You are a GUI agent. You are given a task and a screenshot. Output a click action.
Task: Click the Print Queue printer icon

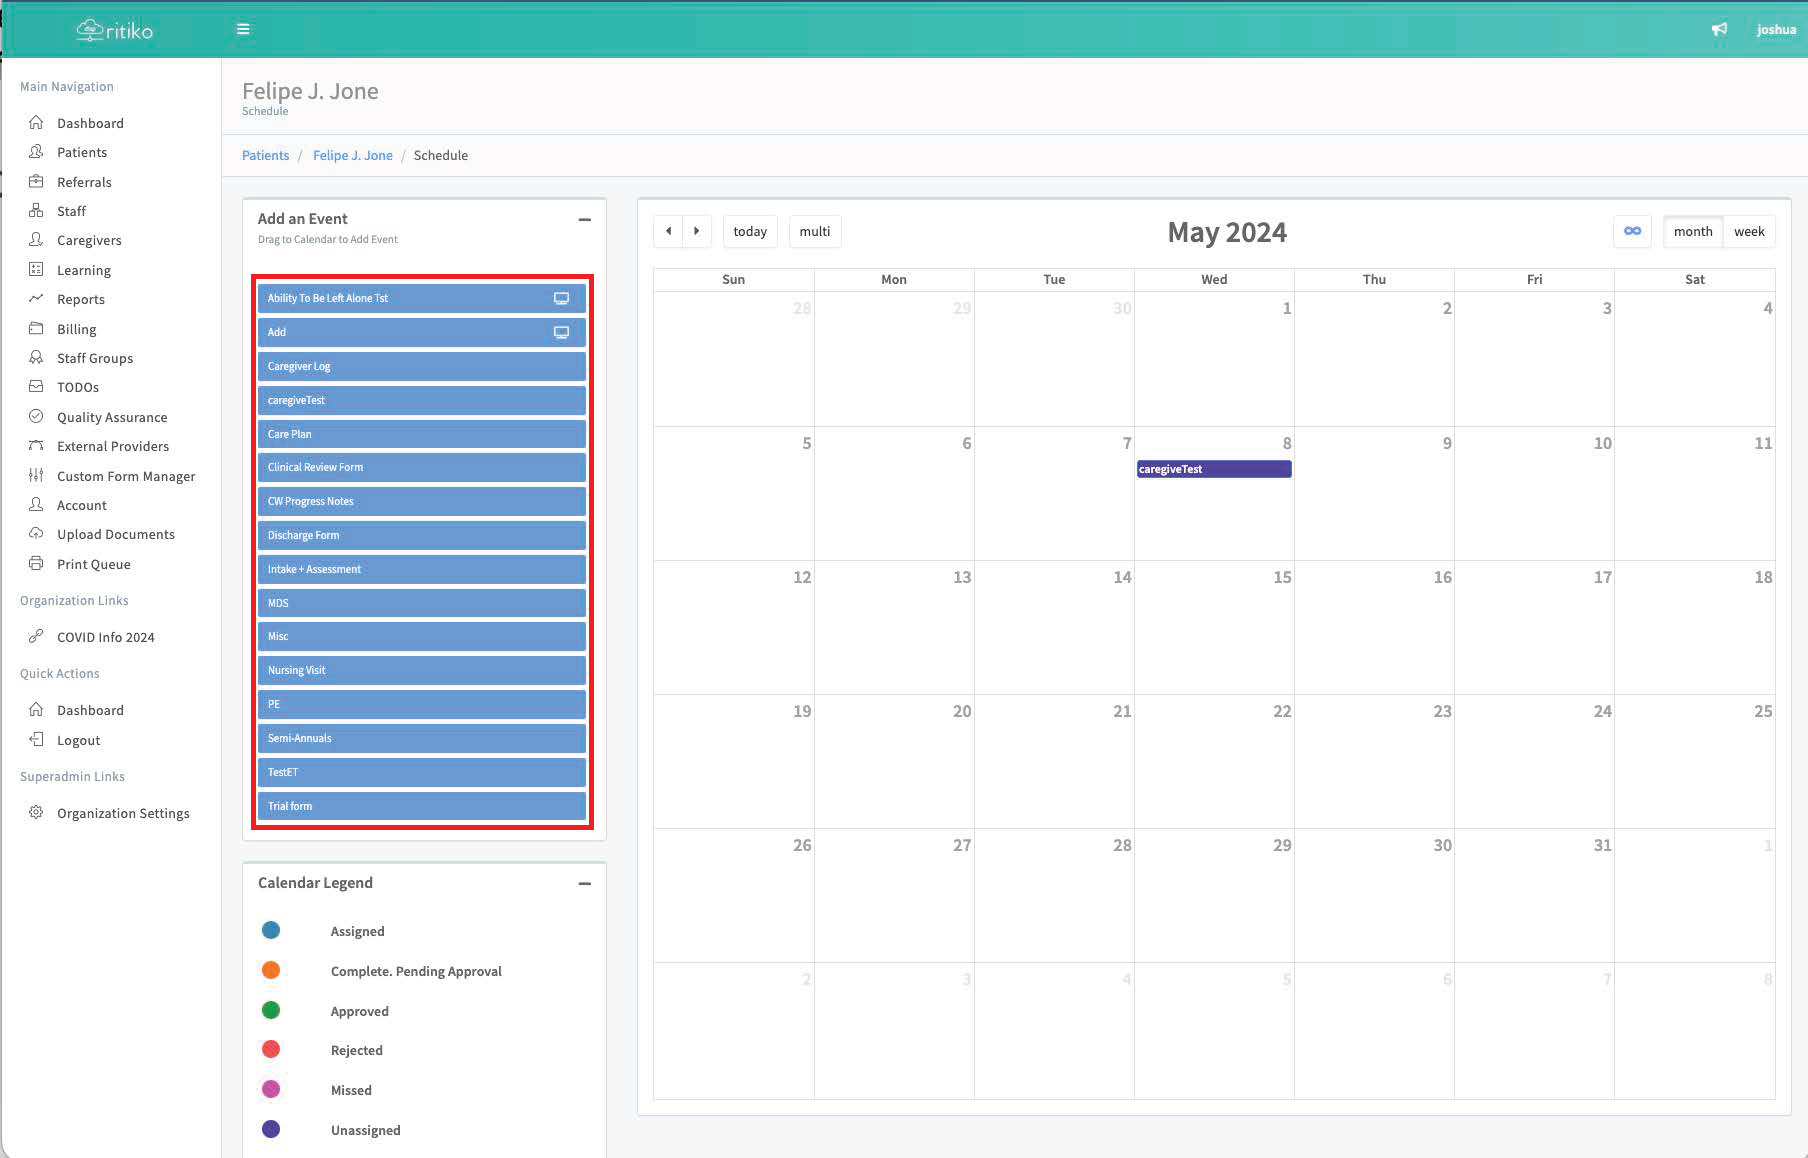pyautogui.click(x=36, y=564)
